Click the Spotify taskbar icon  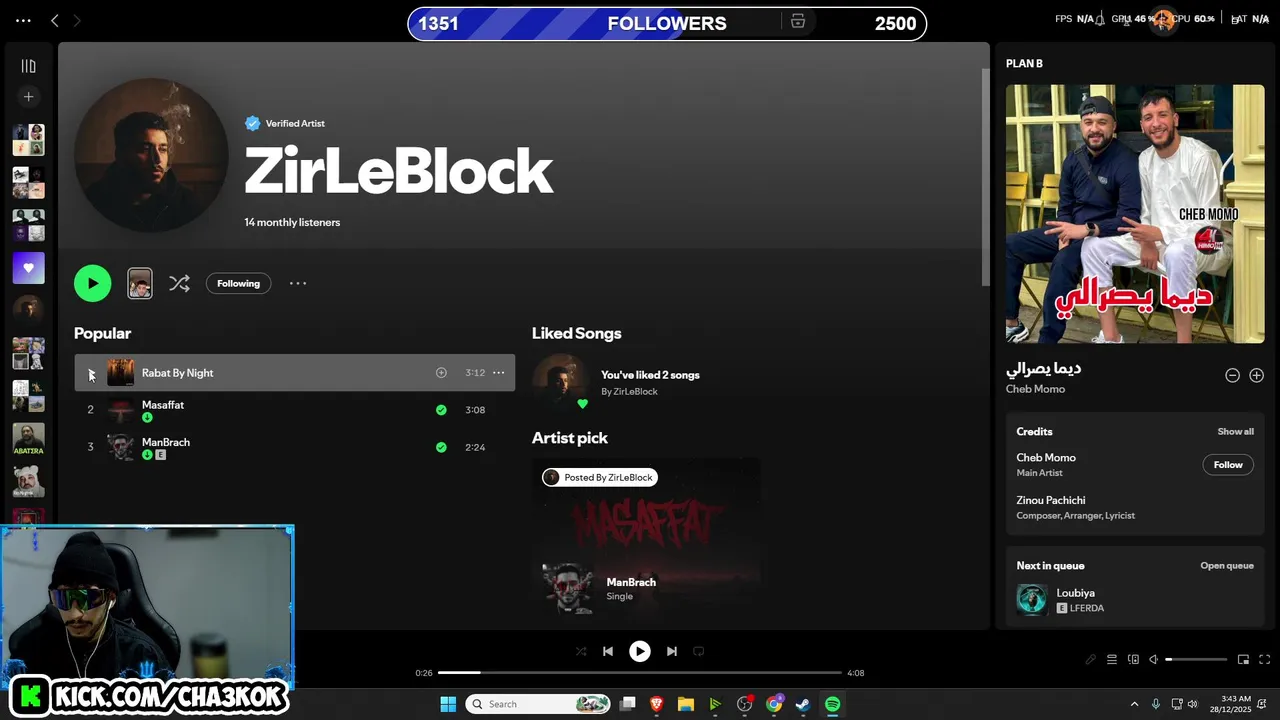pos(832,704)
